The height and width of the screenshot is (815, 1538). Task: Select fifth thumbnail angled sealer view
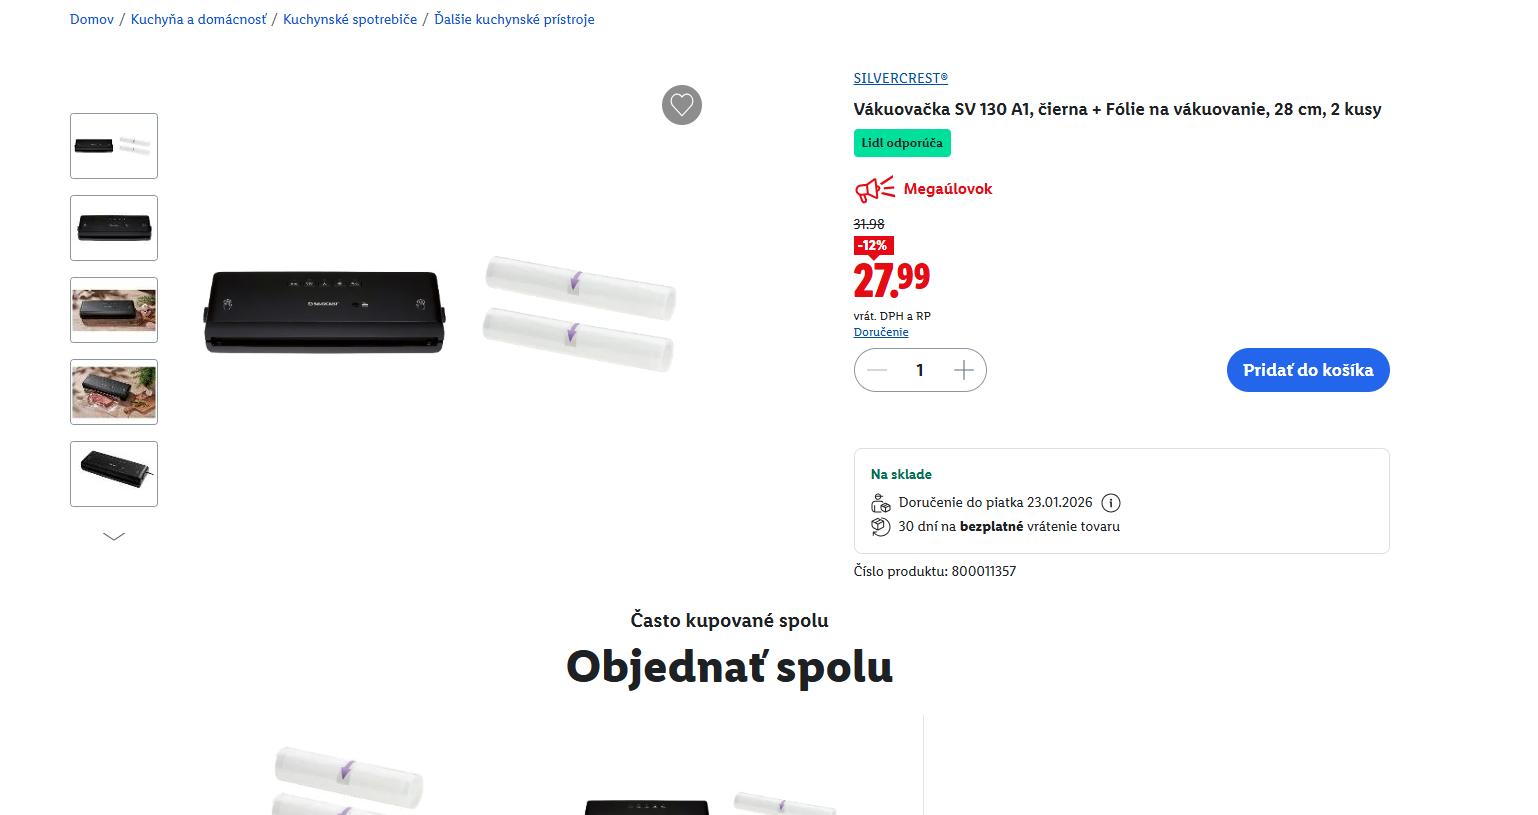tap(114, 474)
